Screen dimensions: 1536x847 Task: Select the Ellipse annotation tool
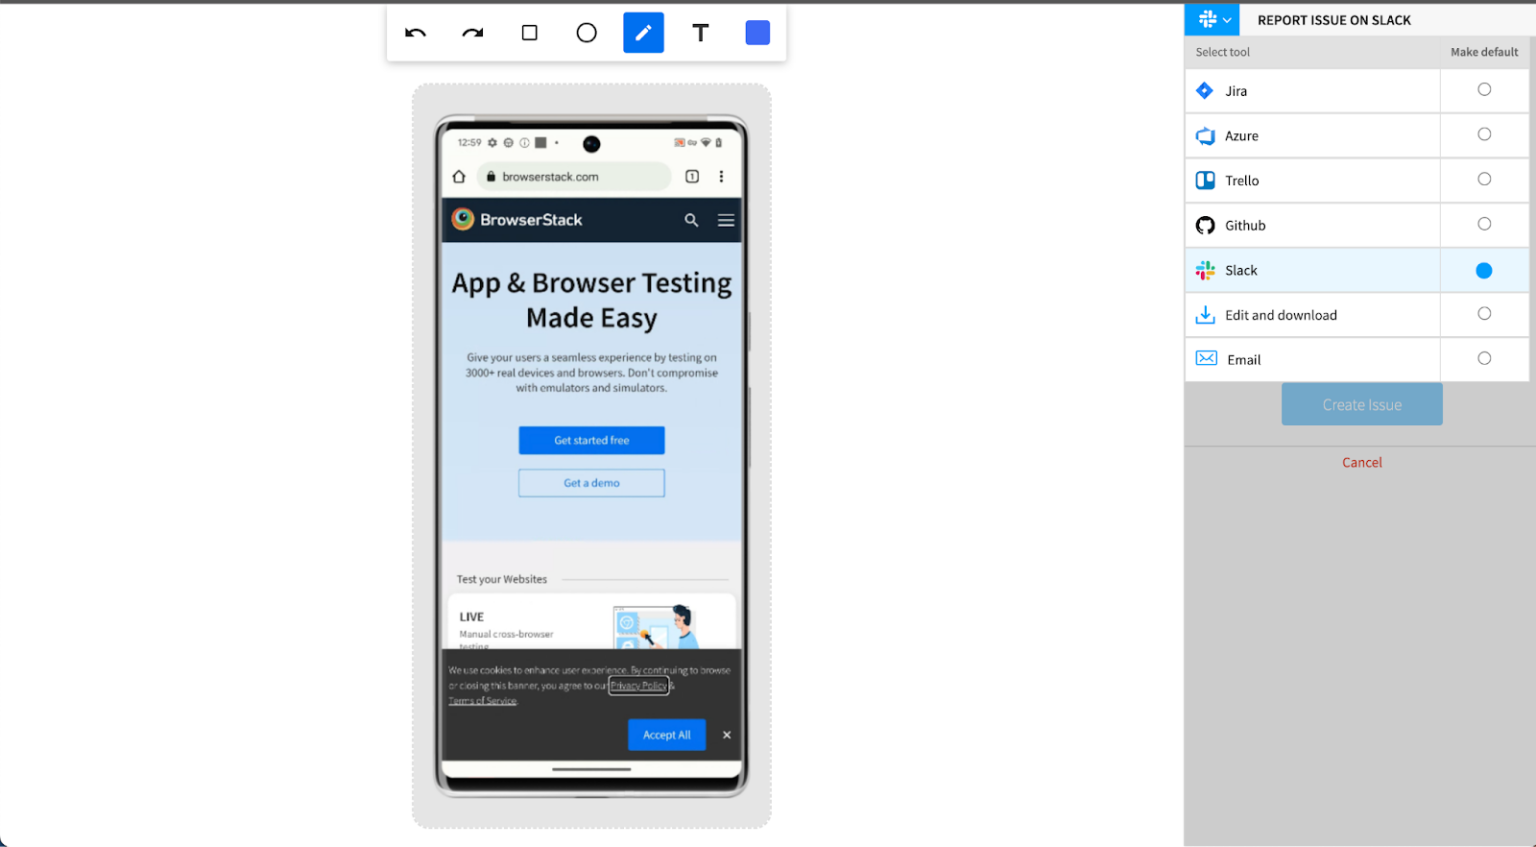tap(586, 32)
